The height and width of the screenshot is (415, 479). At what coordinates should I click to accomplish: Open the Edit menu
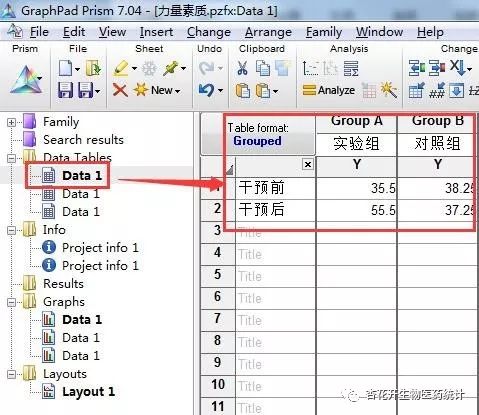tap(74, 32)
